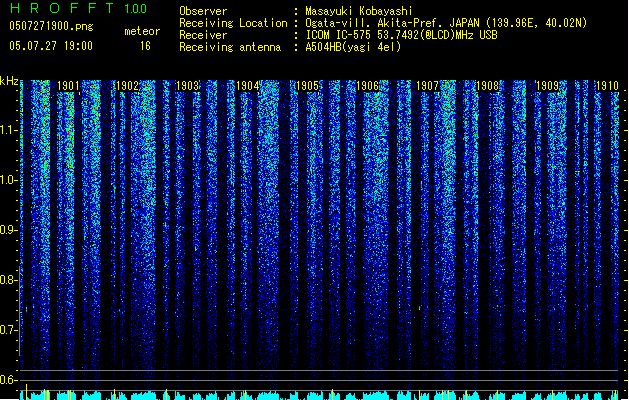Click the Ogata-vill. Akita-Pref. JAPAN location text
629x400 pixels.
446,23
